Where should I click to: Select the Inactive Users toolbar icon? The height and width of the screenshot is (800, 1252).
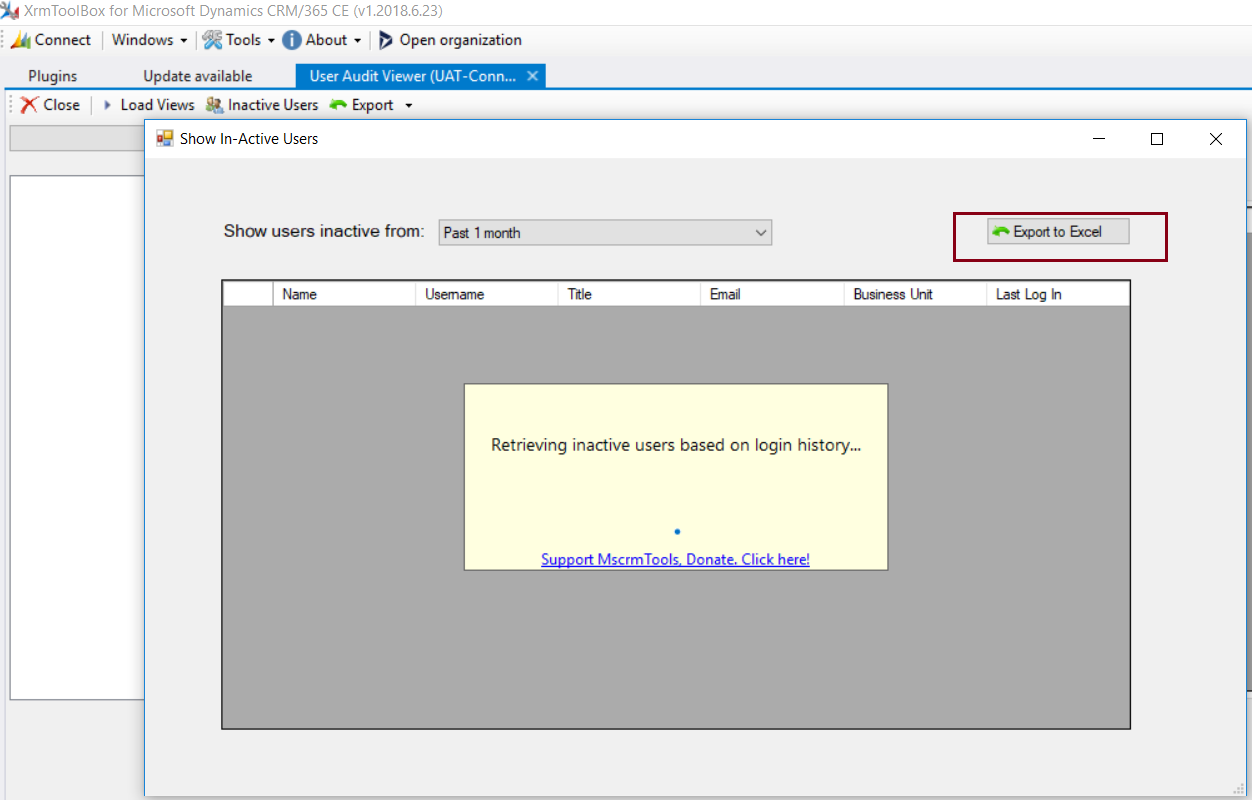tap(213, 104)
